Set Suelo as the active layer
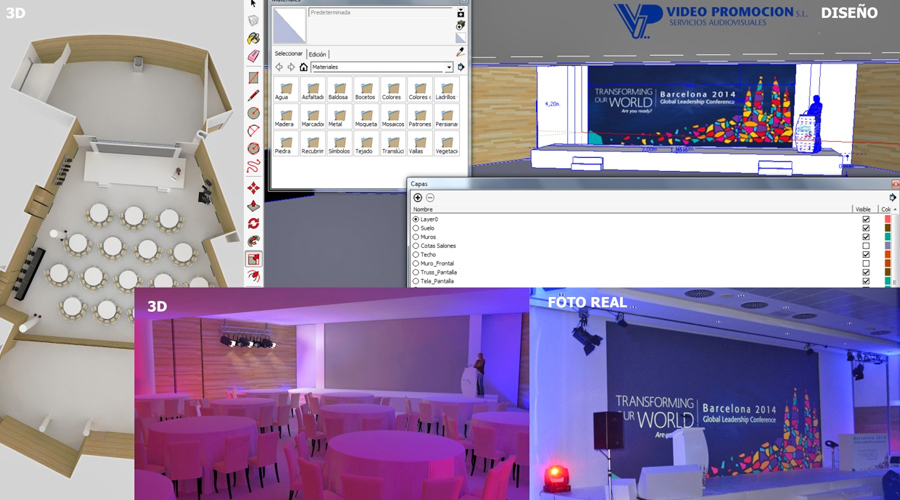Image resolution: width=900 pixels, height=500 pixels. pyautogui.click(x=416, y=228)
